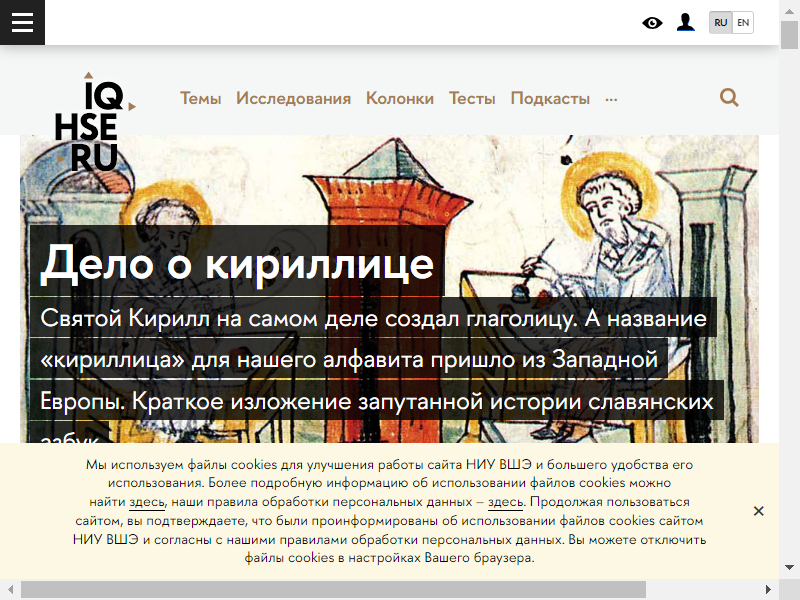Open the Тесты section
This screenshot has width=800, height=600.
pyautogui.click(x=472, y=98)
